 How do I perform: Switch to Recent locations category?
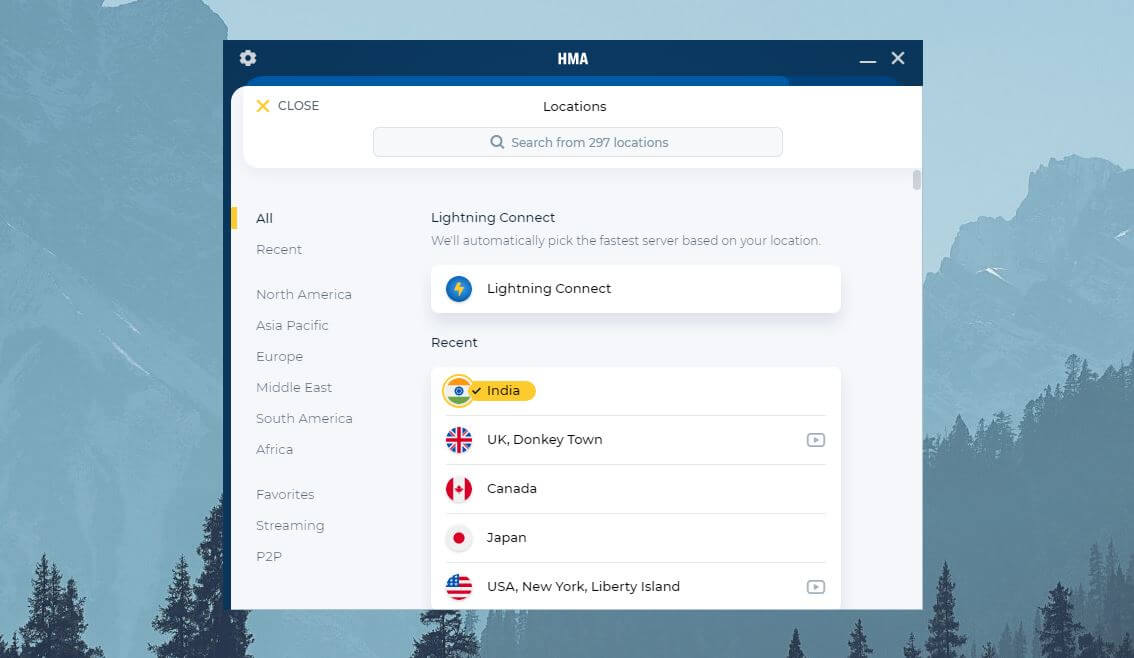pos(278,249)
